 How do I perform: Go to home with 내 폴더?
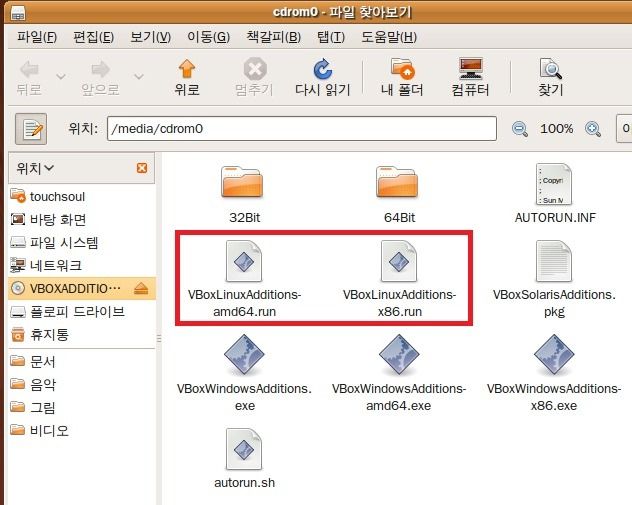click(402, 78)
